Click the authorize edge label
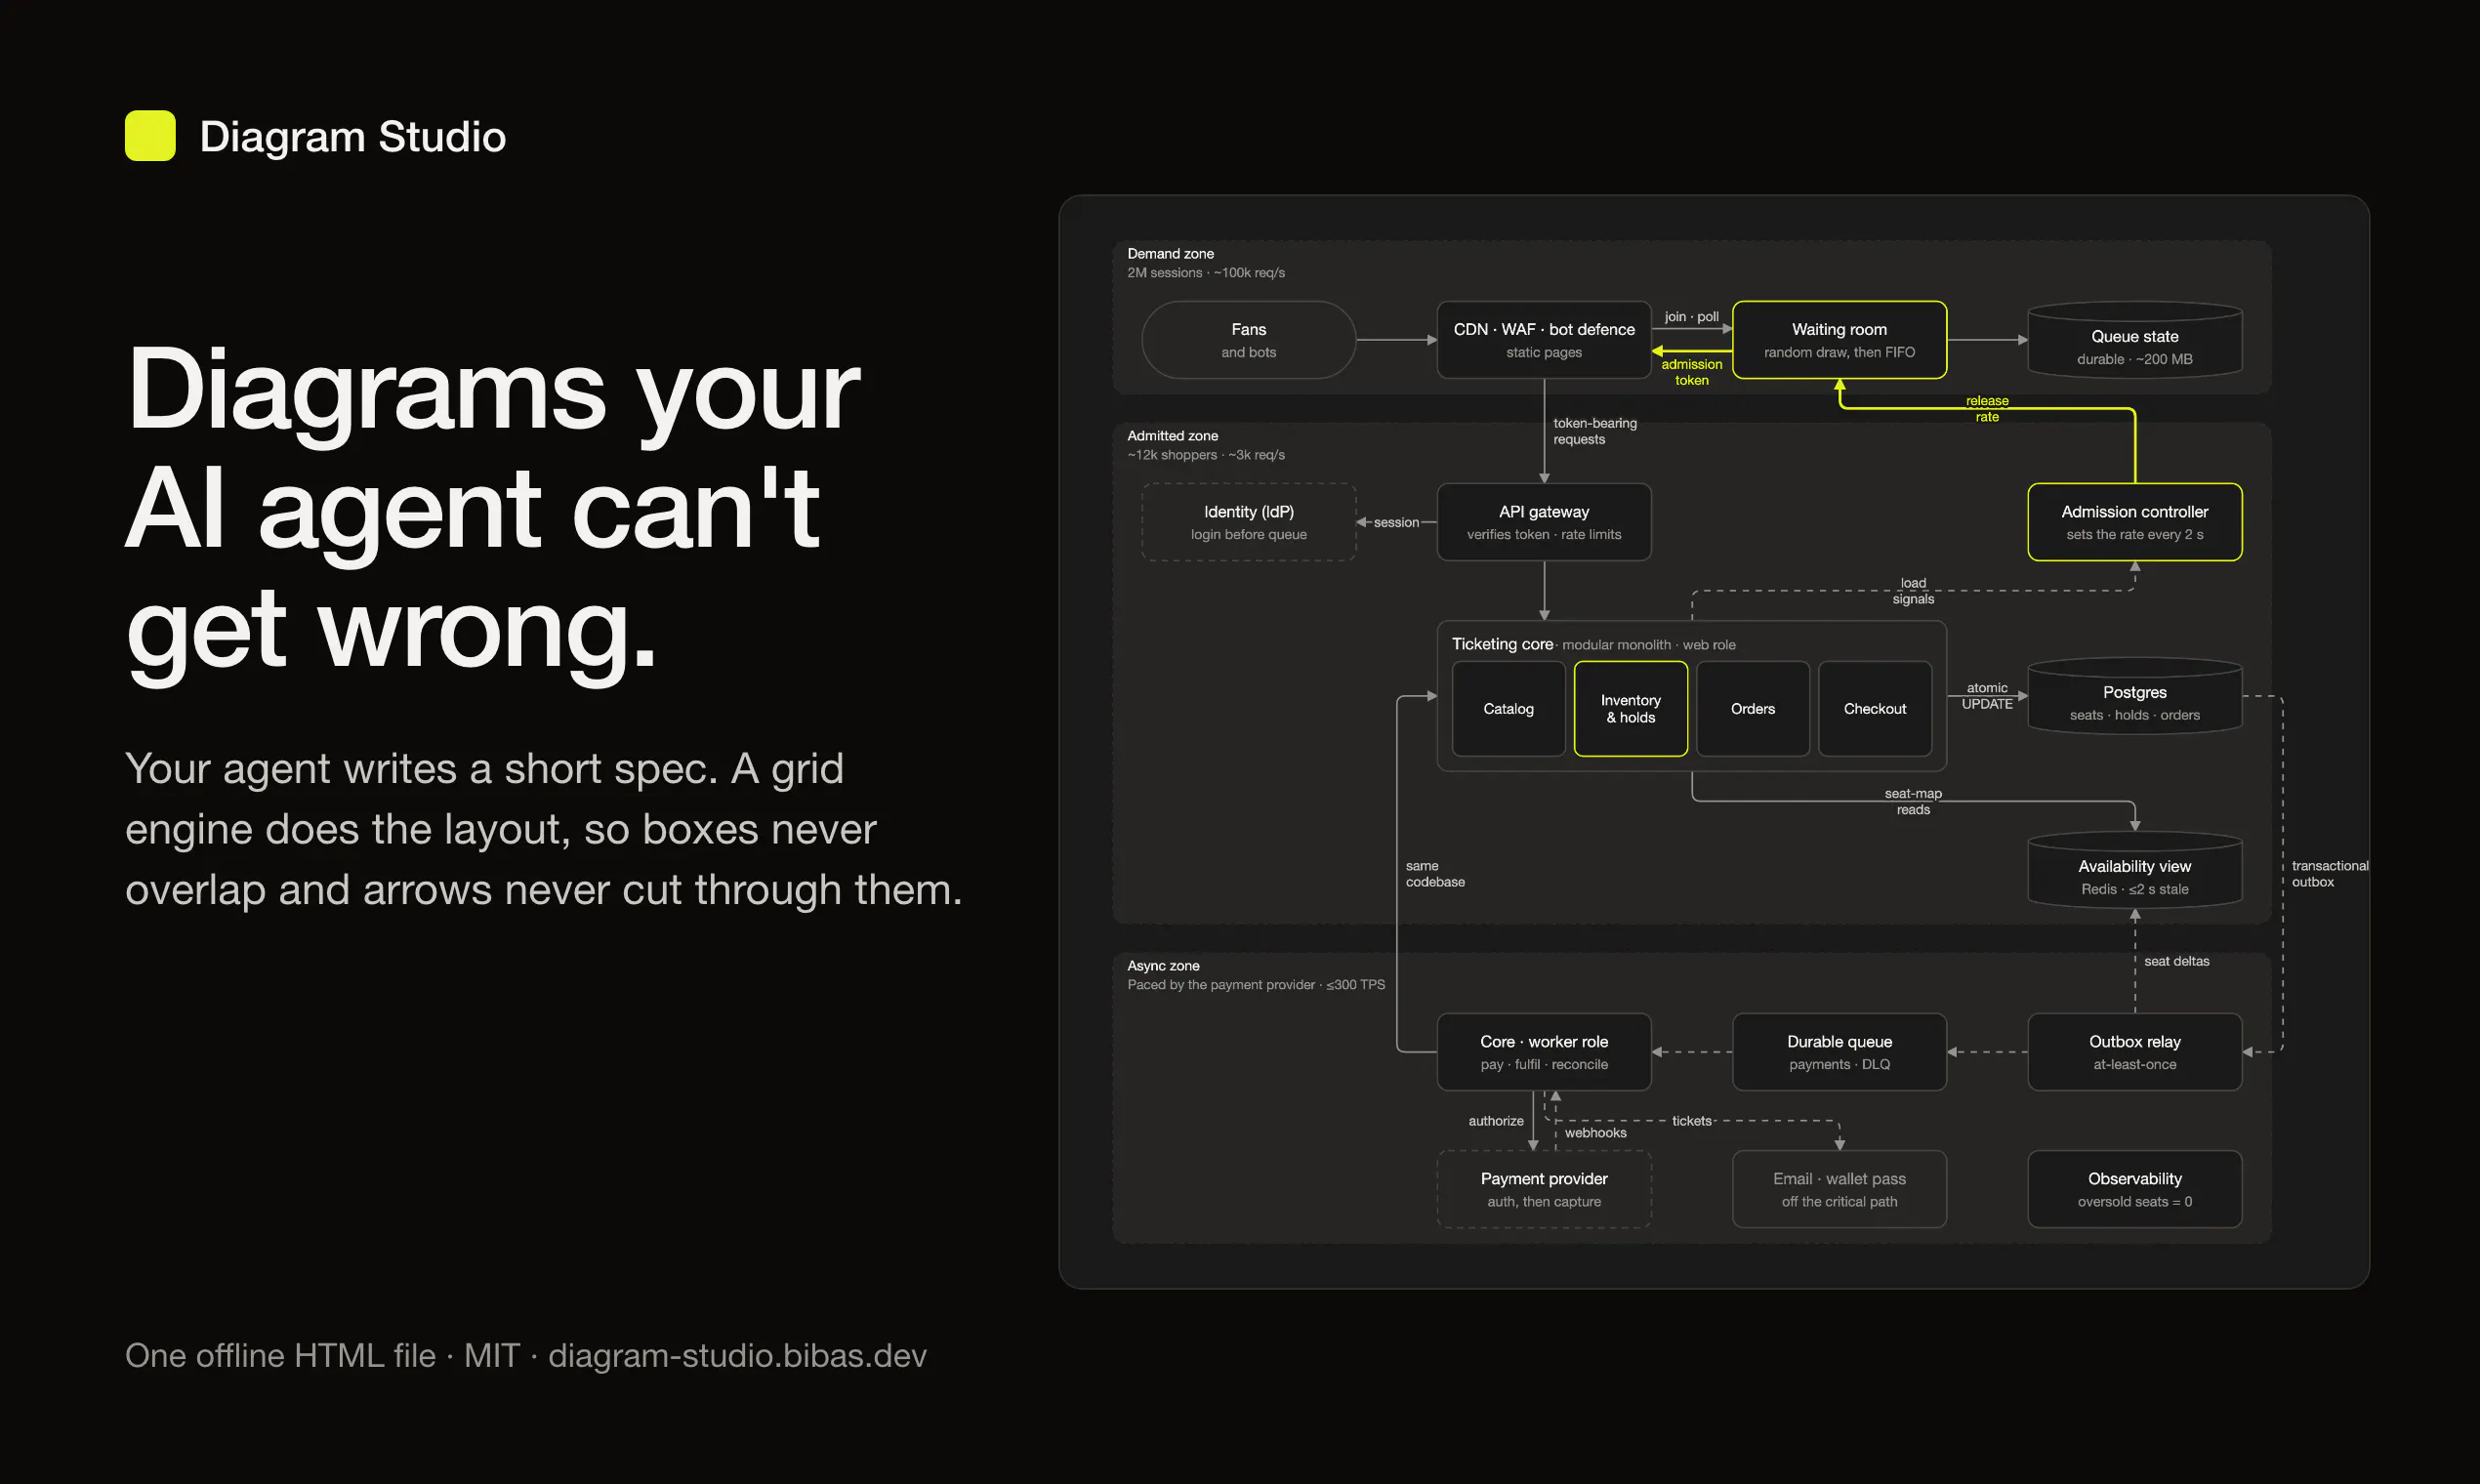The image size is (2480, 1484). [x=1495, y=1121]
